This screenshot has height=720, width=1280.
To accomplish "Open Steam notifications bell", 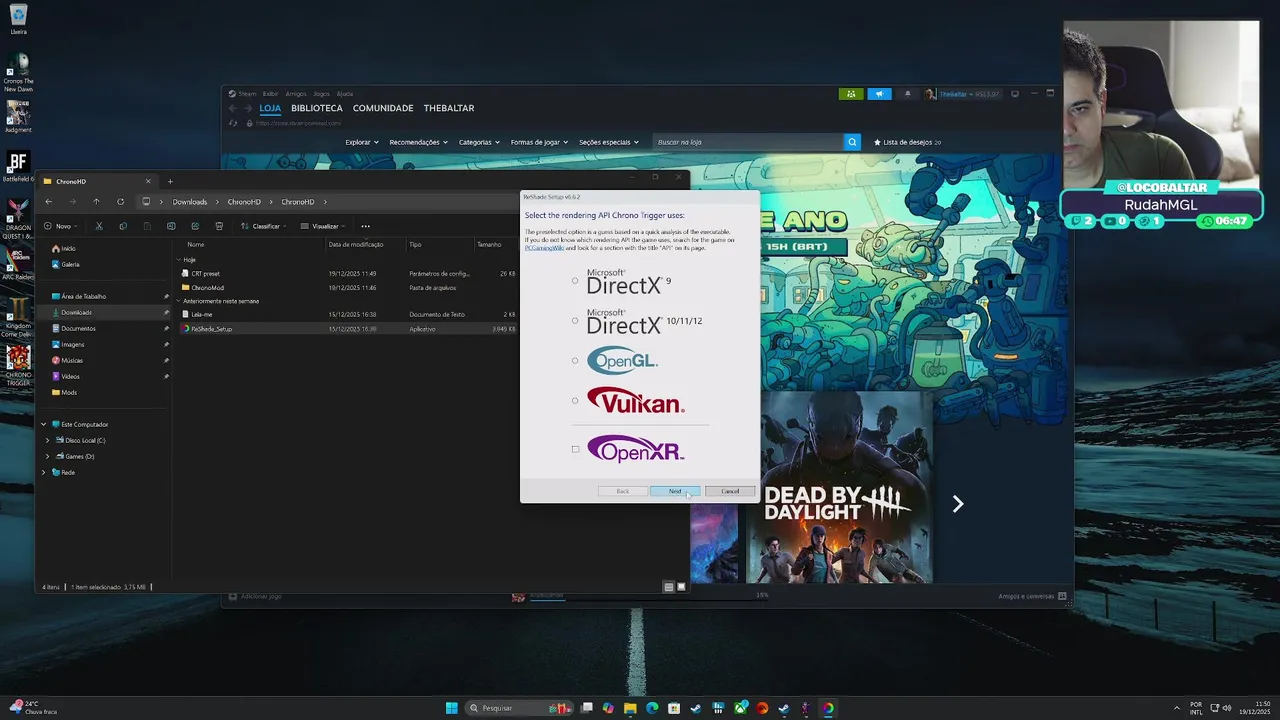I will point(908,94).
